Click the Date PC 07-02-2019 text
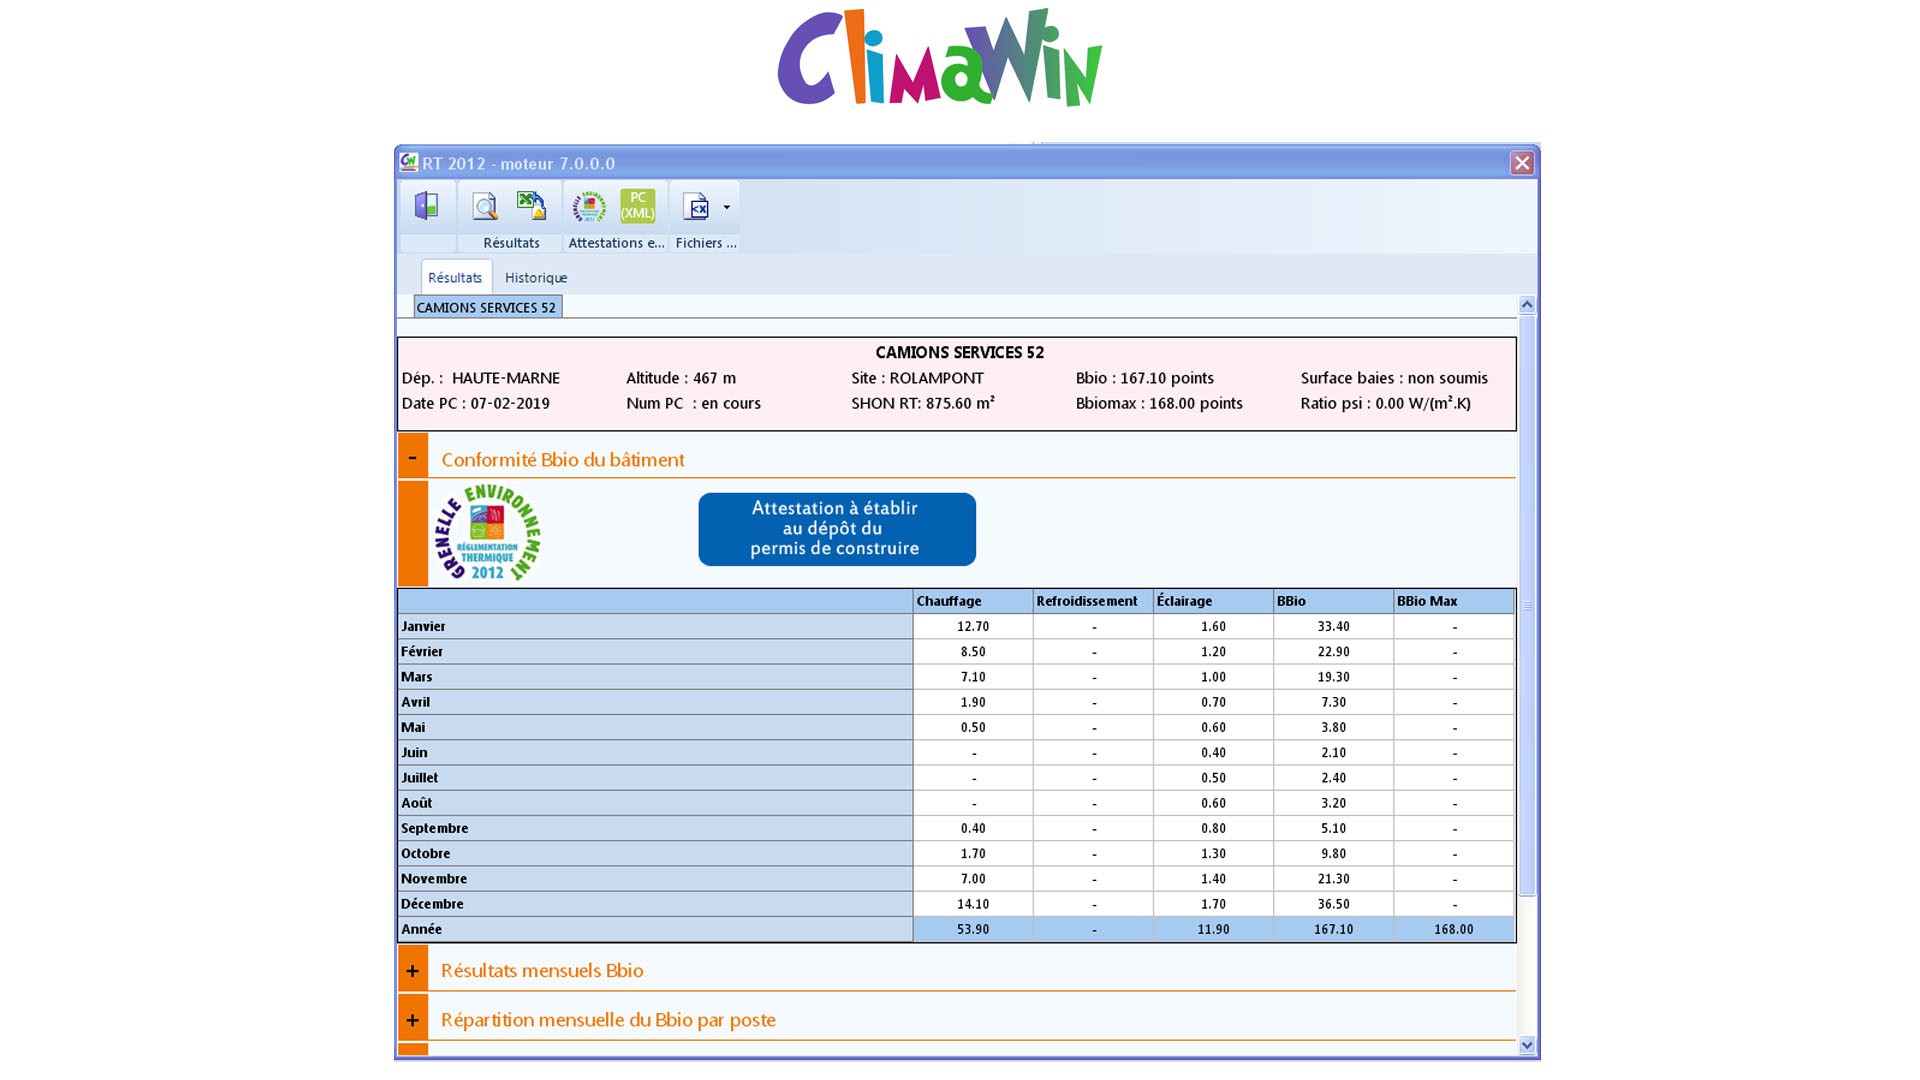The width and height of the screenshot is (1920, 1080). point(476,403)
